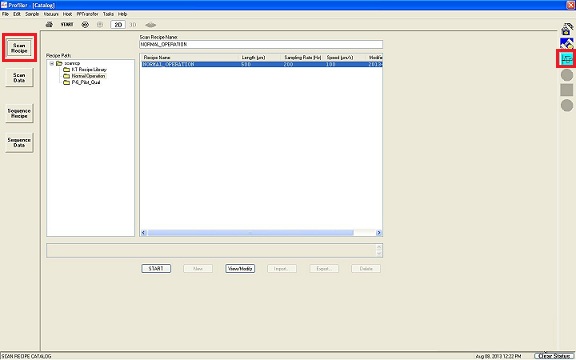Click the grey circle above the grey square
Screen dimensions: 576x360
pyautogui.click(x=567, y=75)
